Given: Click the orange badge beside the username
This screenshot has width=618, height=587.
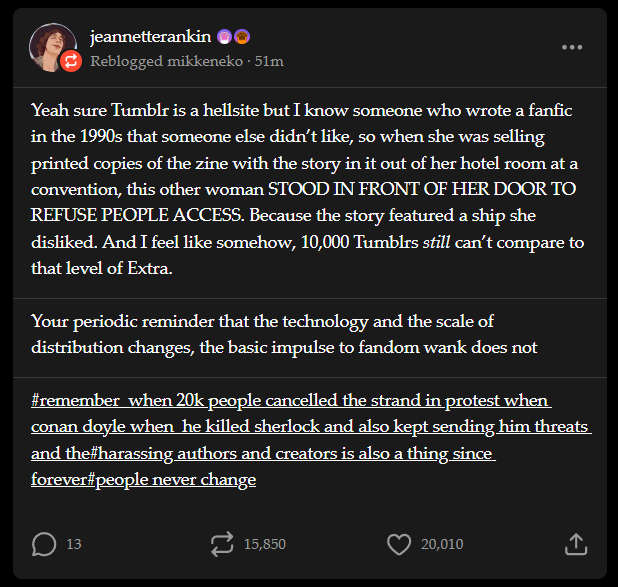Looking at the screenshot, I should (242, 37).
